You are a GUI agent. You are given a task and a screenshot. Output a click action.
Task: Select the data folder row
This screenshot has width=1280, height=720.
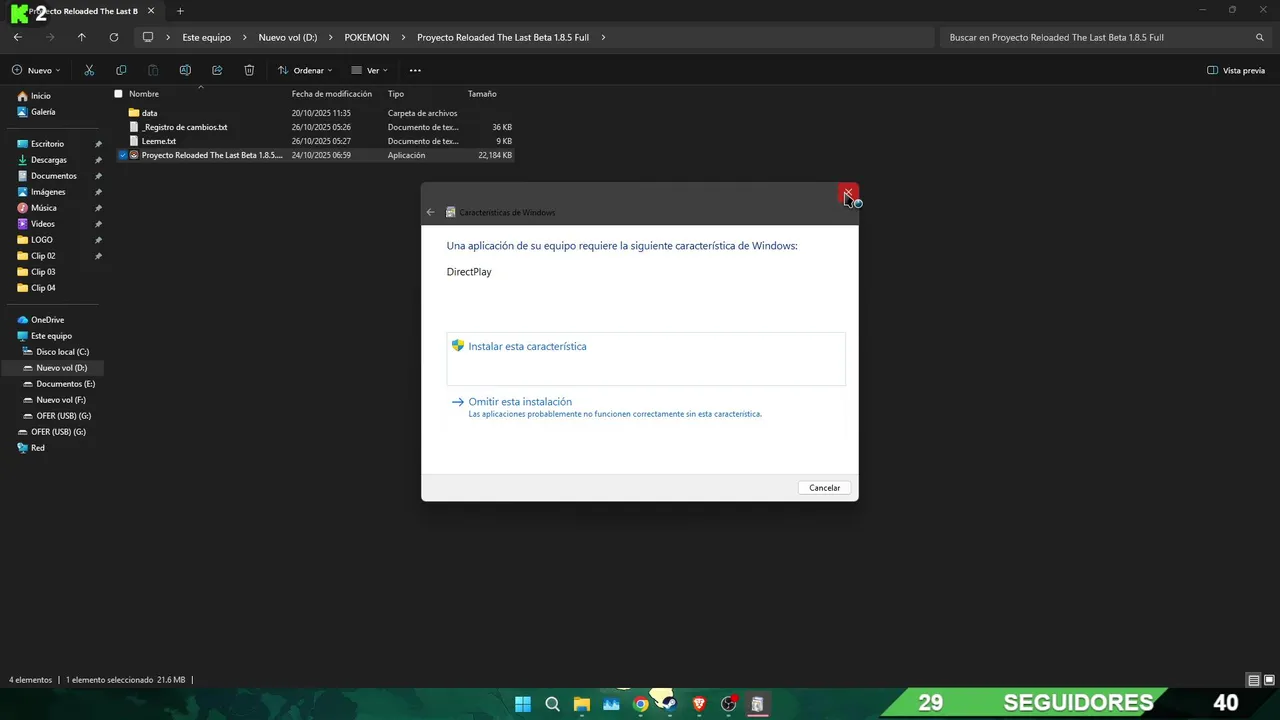(314, 113)
